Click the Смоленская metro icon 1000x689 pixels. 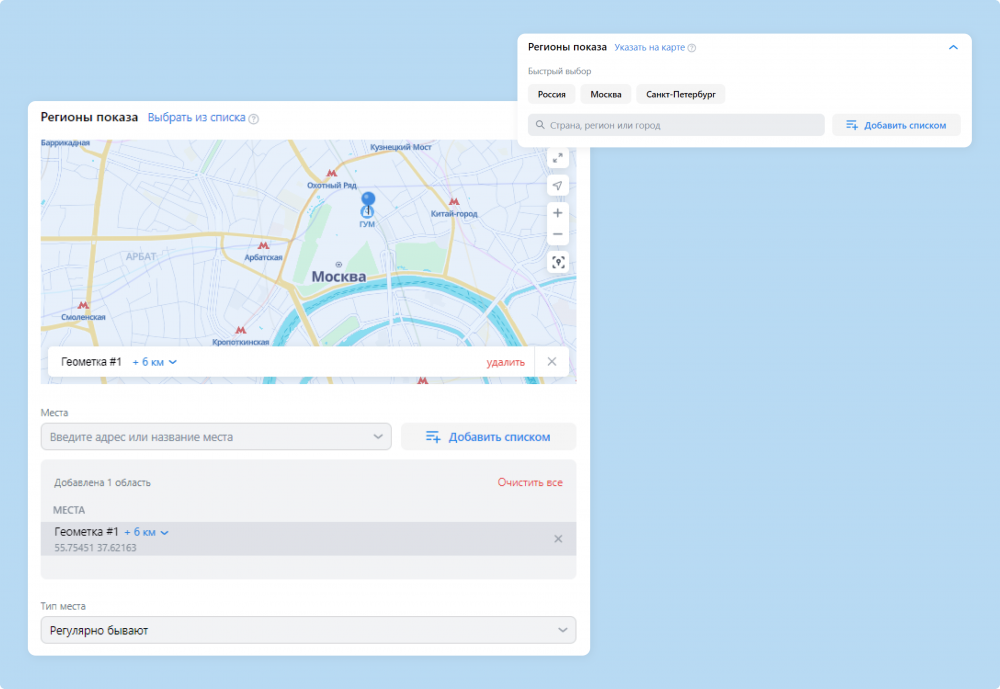point(83,306)
